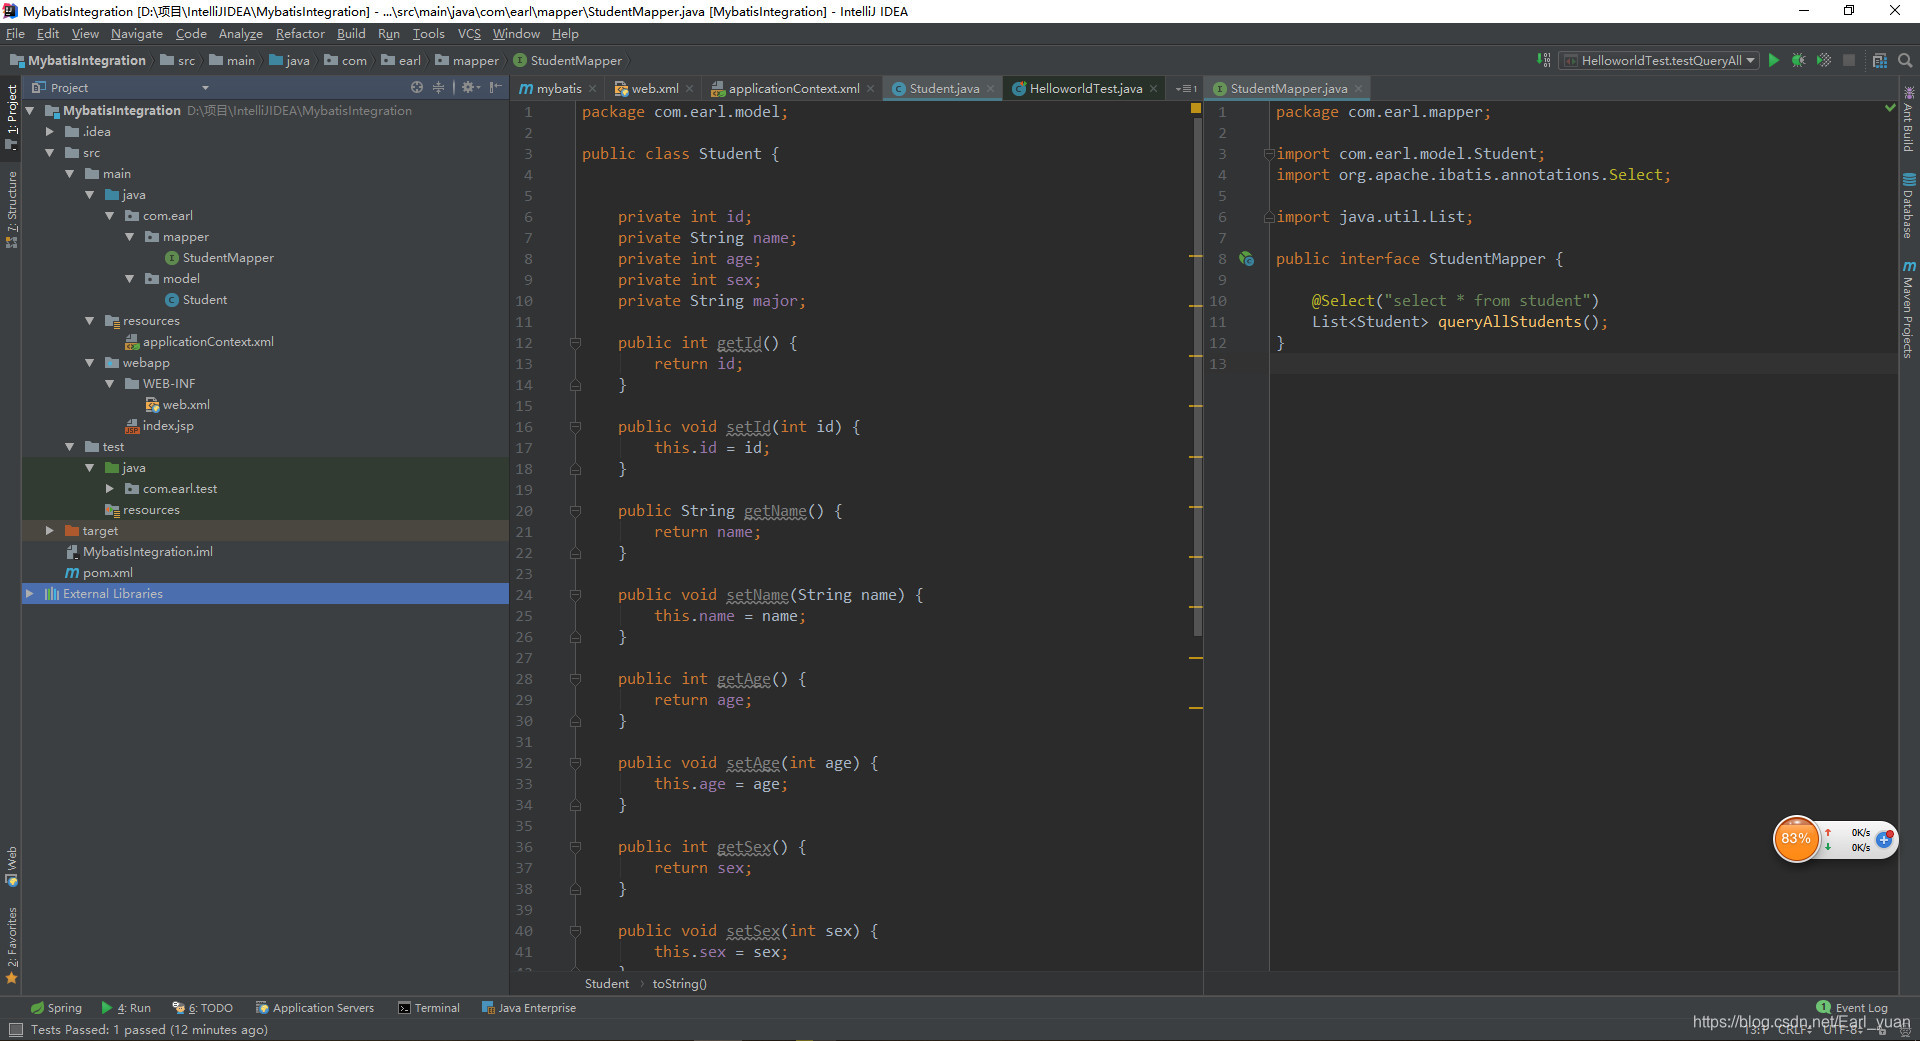This screenshot has width=1920, height=1041.
Task: Switch to the mybatis editor tab
Action: point(558,89)
